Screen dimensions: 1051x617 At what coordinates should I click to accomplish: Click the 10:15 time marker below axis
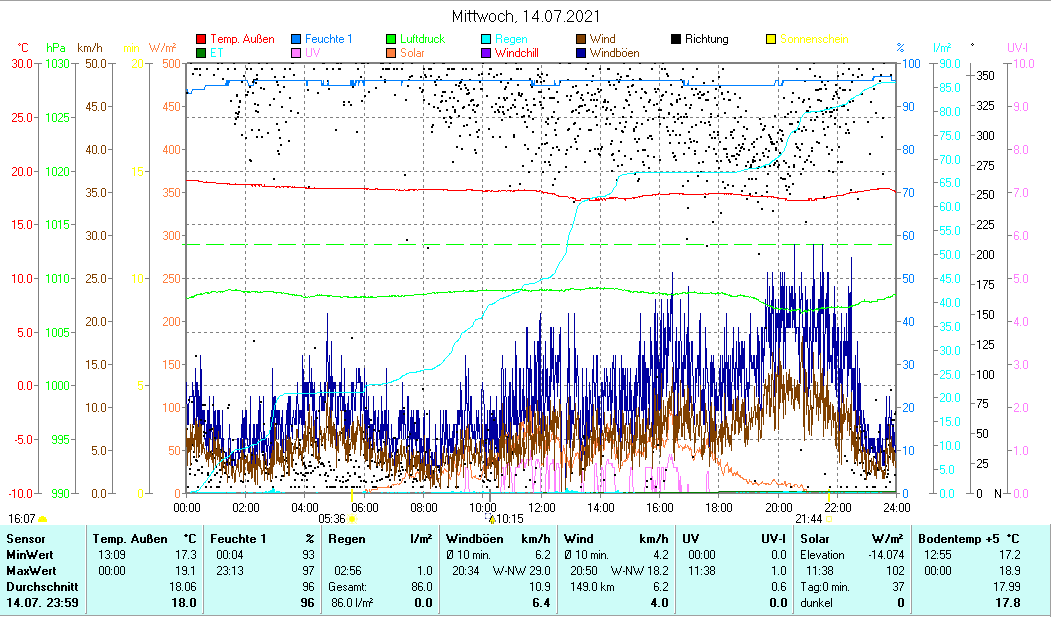510,519
